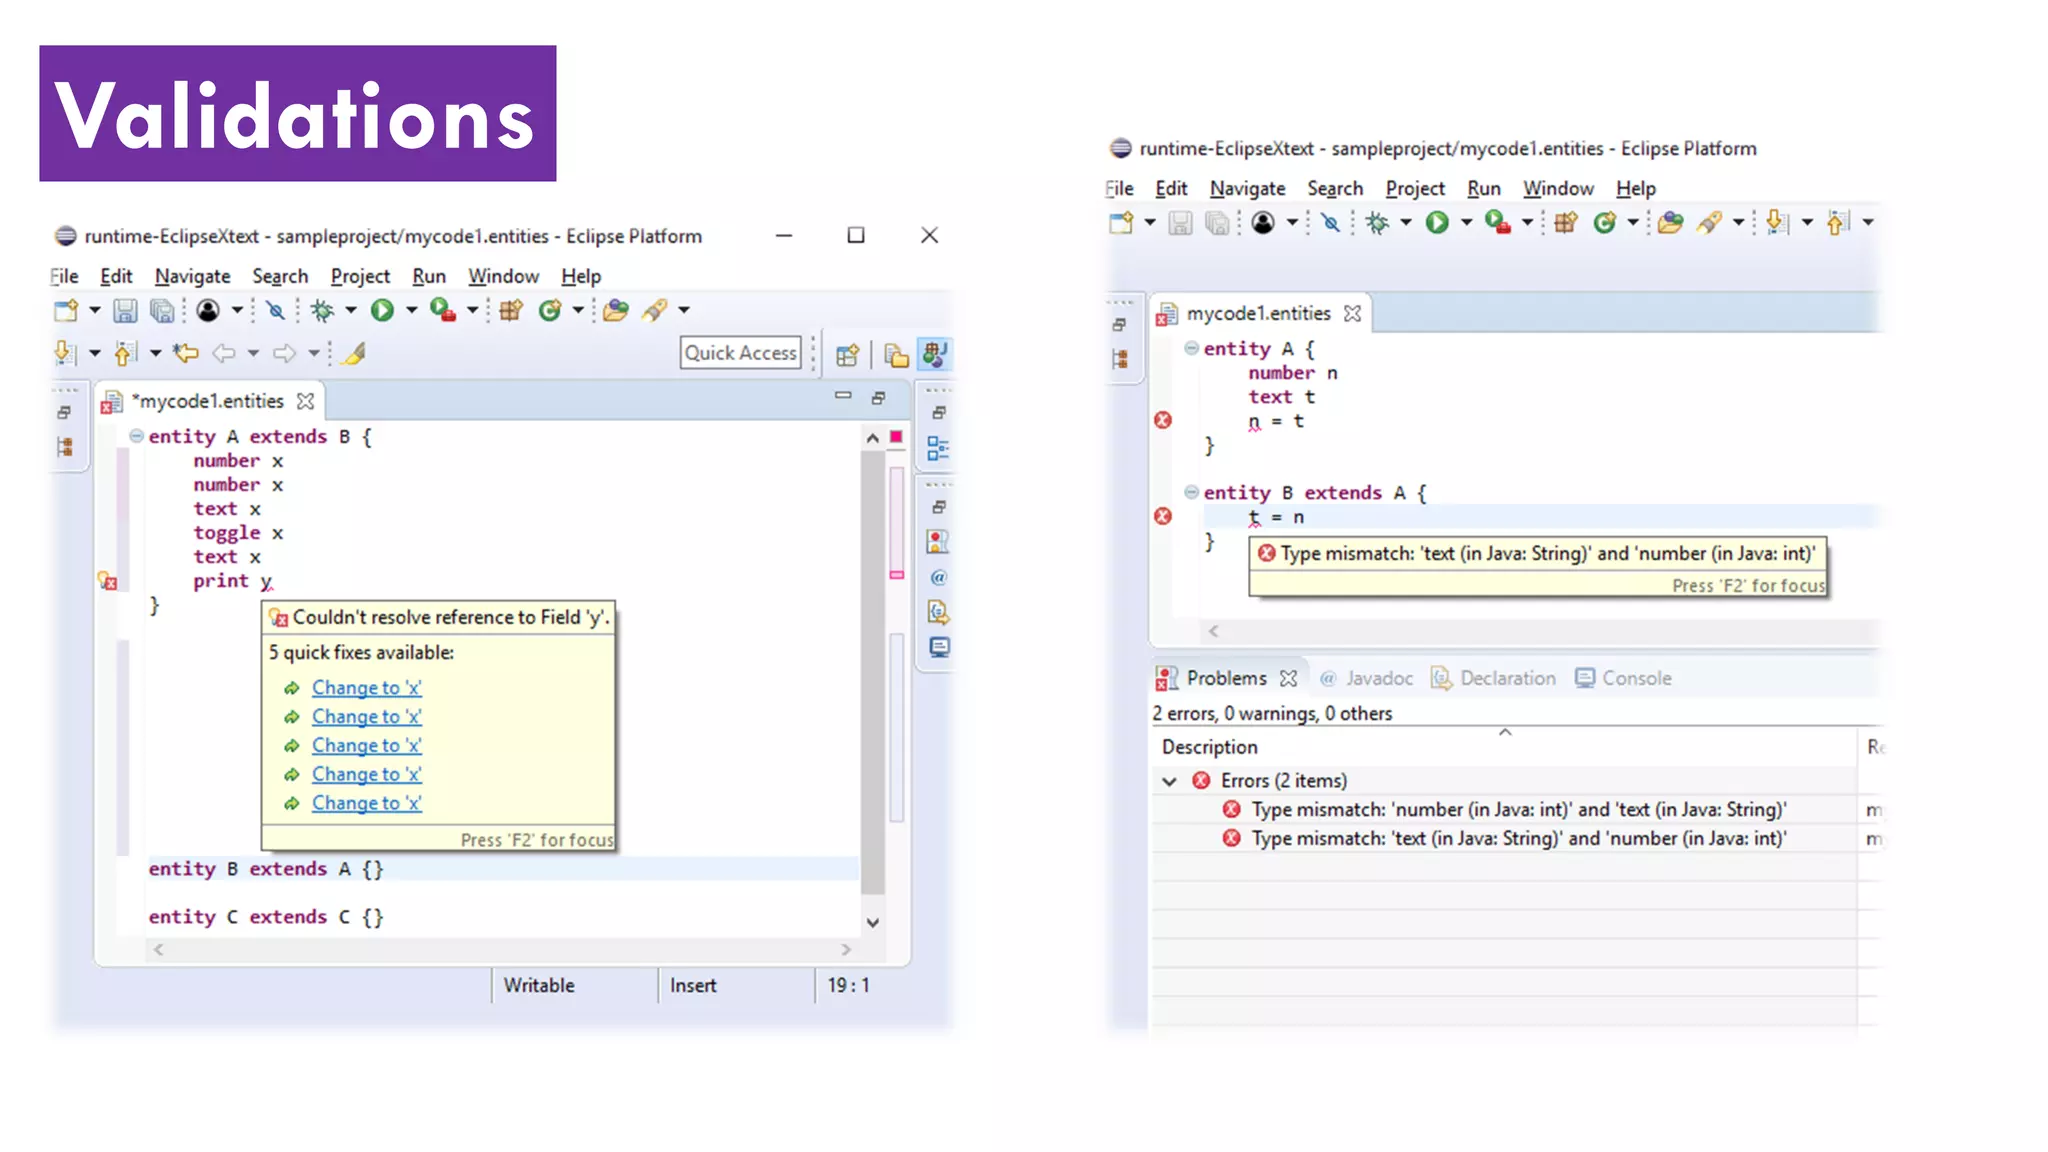The height and width of the screenshot is (1152, 2048).
Task: Open Javadoc @ icon in right trim stack
Action: [938, 577]
